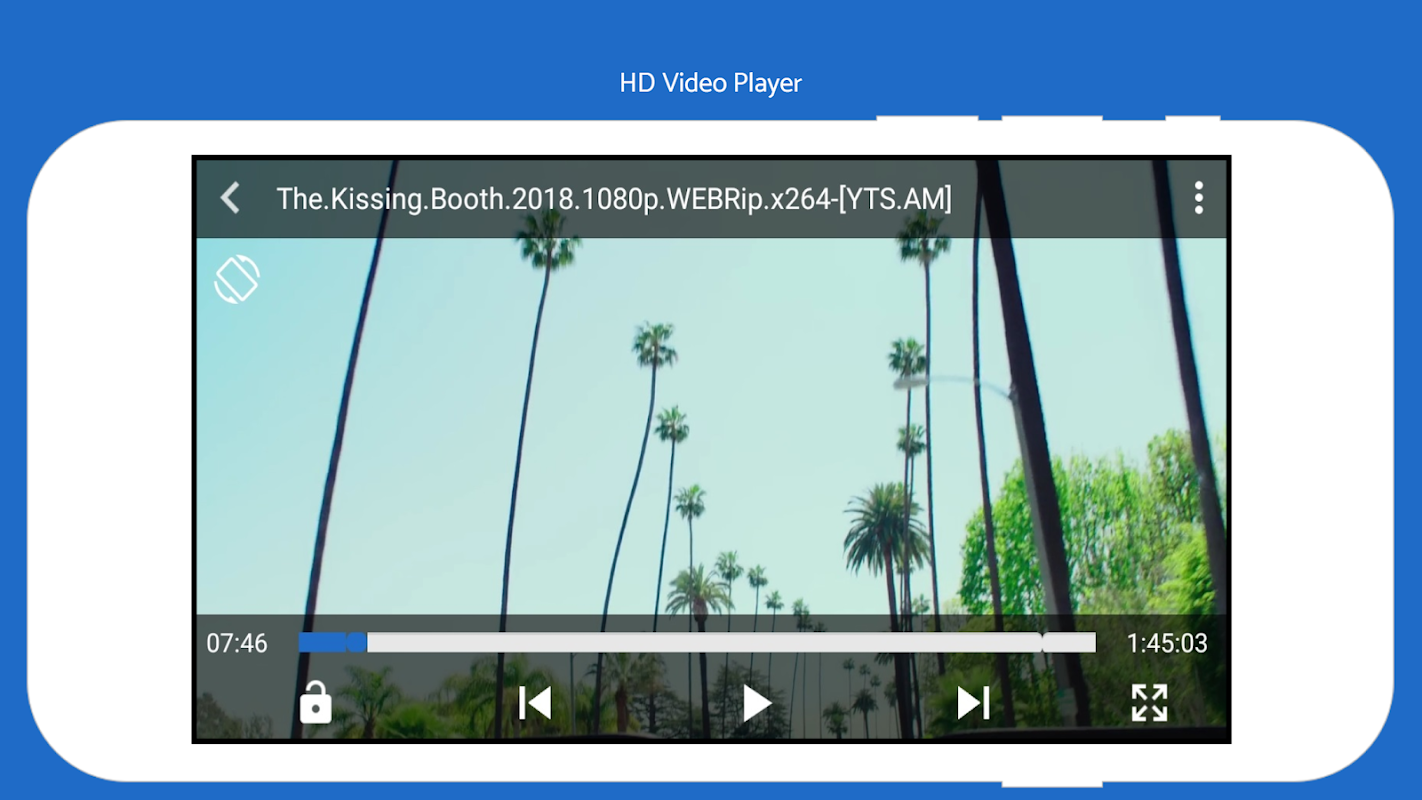
Task: Toggle fullscreen scaling mode
Action: [x=1149, y=703]
